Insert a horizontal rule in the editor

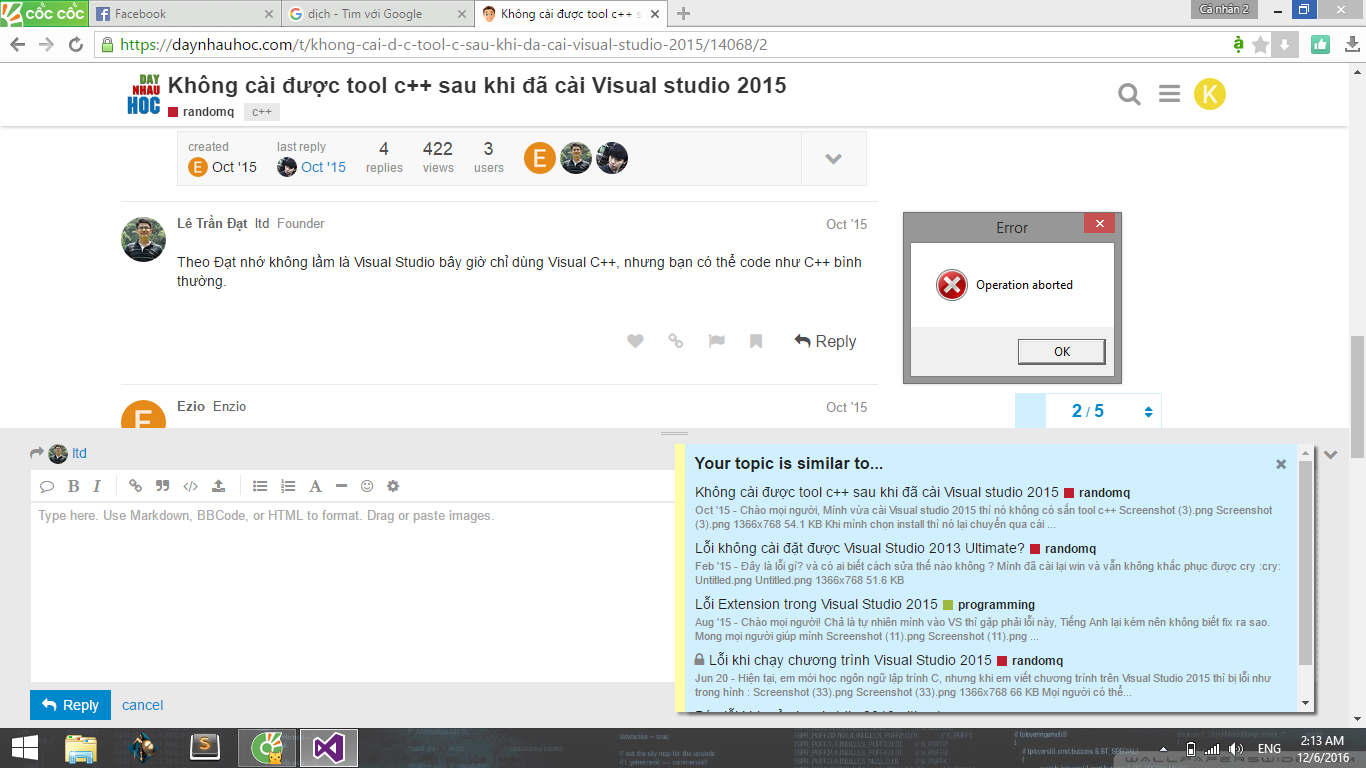(341, 486)
